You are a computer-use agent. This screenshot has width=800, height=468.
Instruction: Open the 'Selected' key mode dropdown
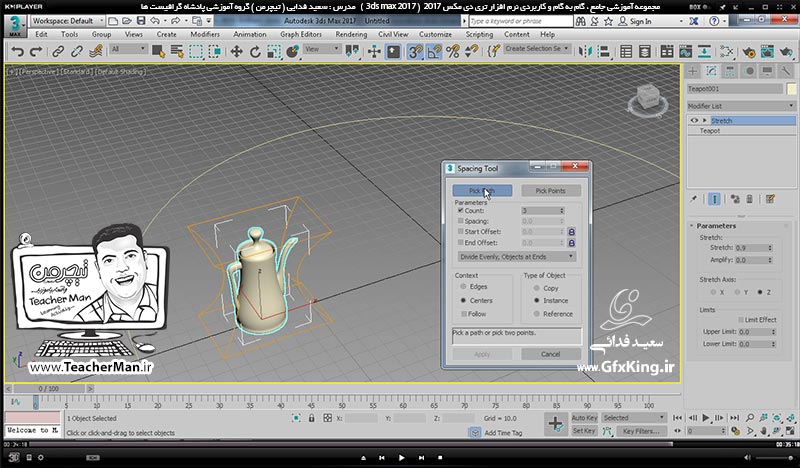coord(634,418)
